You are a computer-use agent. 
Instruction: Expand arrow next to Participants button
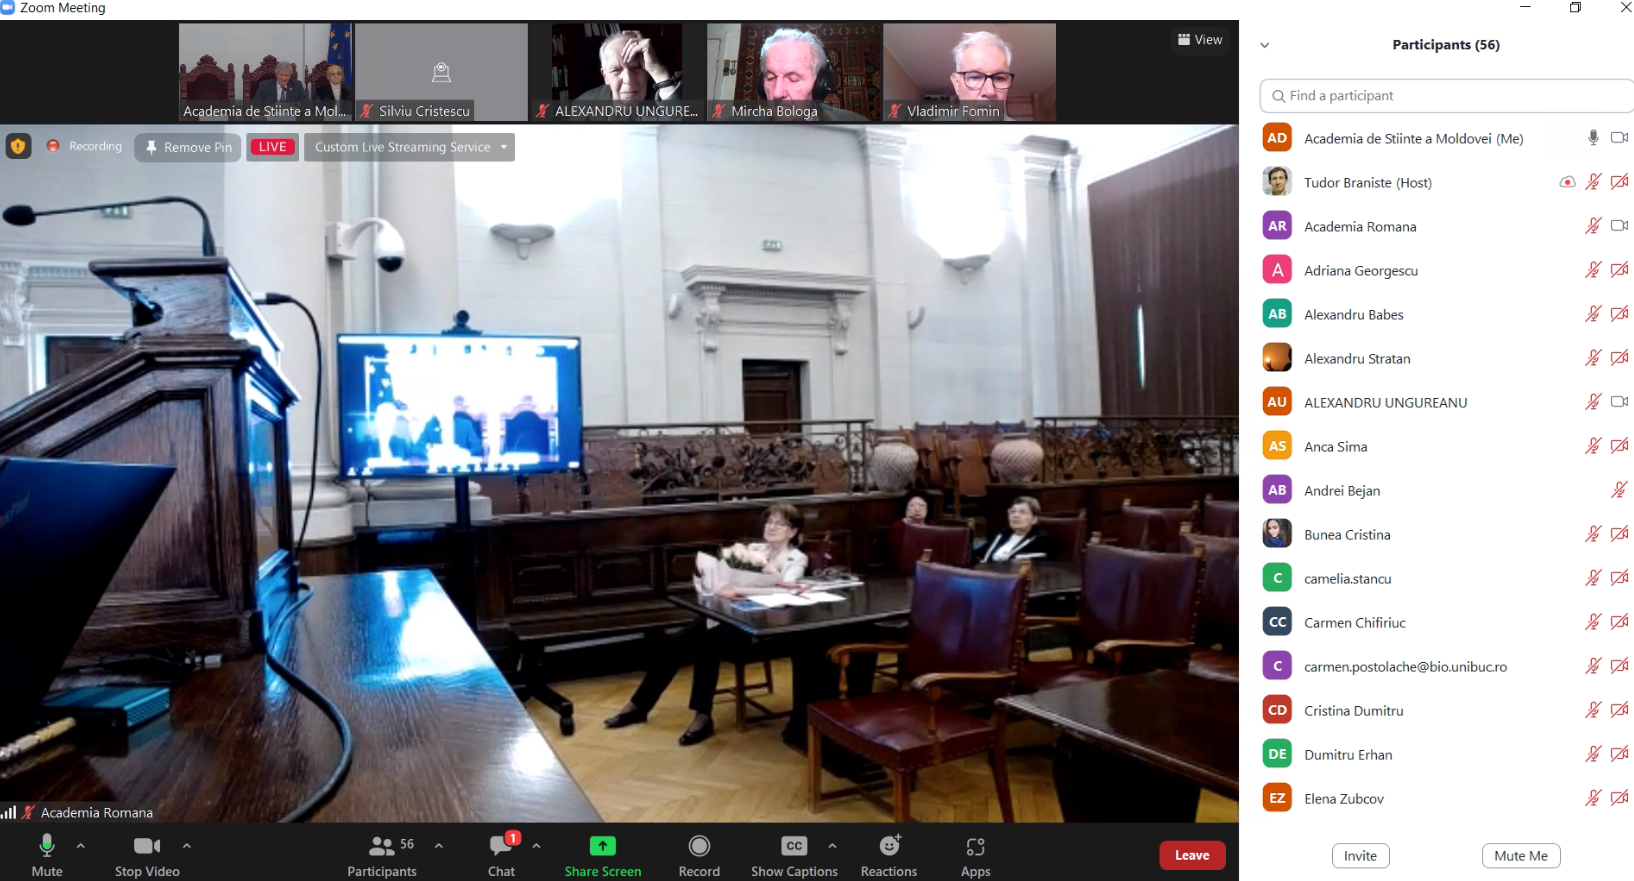(x=439, y=846)
